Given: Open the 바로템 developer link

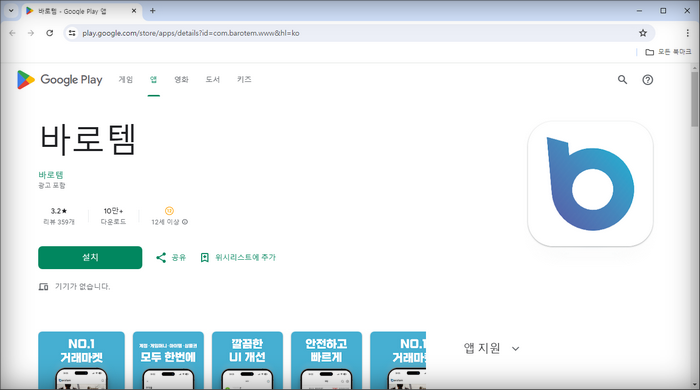Looking at the screenshot, I should 51,175.
